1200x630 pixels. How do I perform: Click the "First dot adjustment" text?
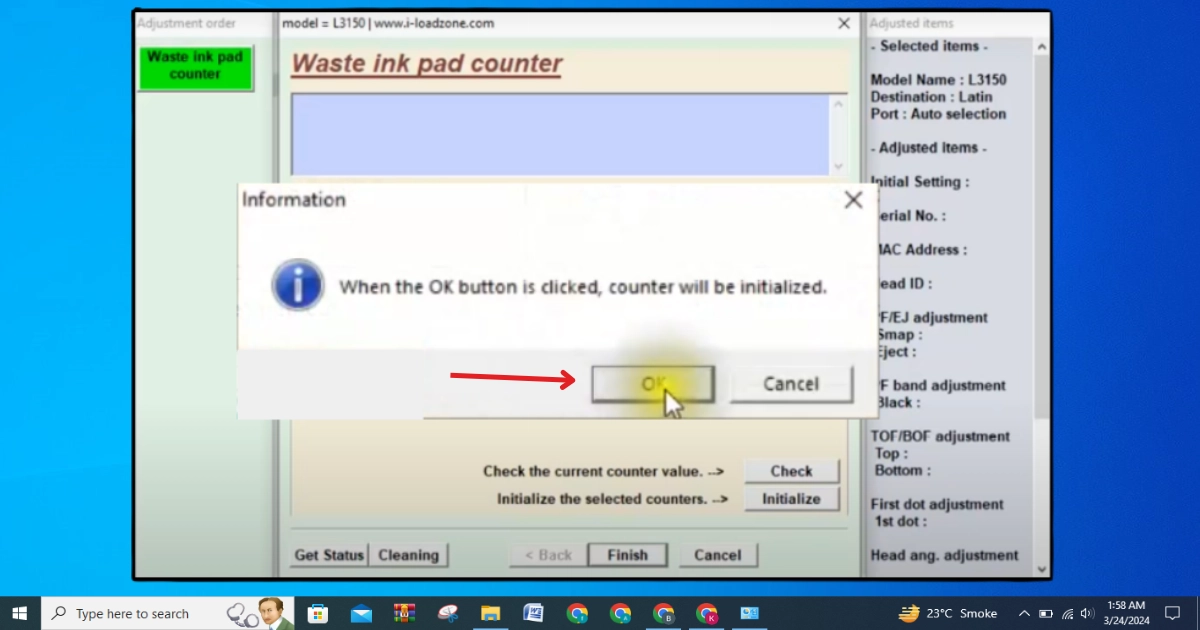pyautogui.click(x=937, y=504)
